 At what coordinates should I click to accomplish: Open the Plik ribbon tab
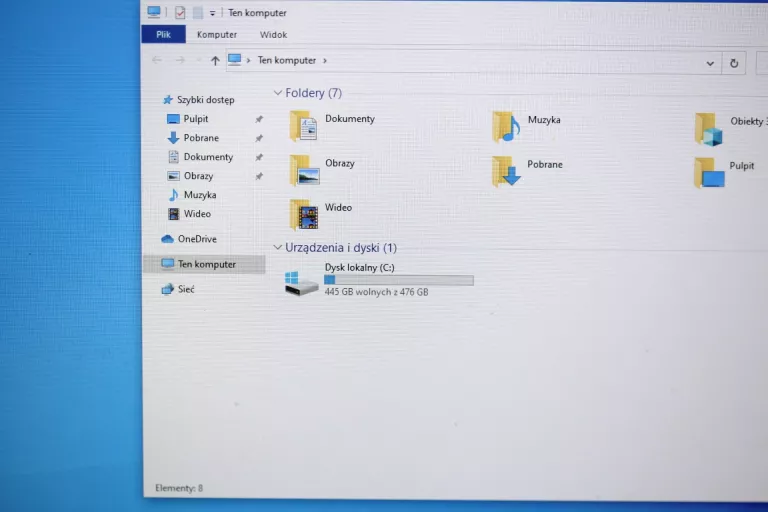163,34
